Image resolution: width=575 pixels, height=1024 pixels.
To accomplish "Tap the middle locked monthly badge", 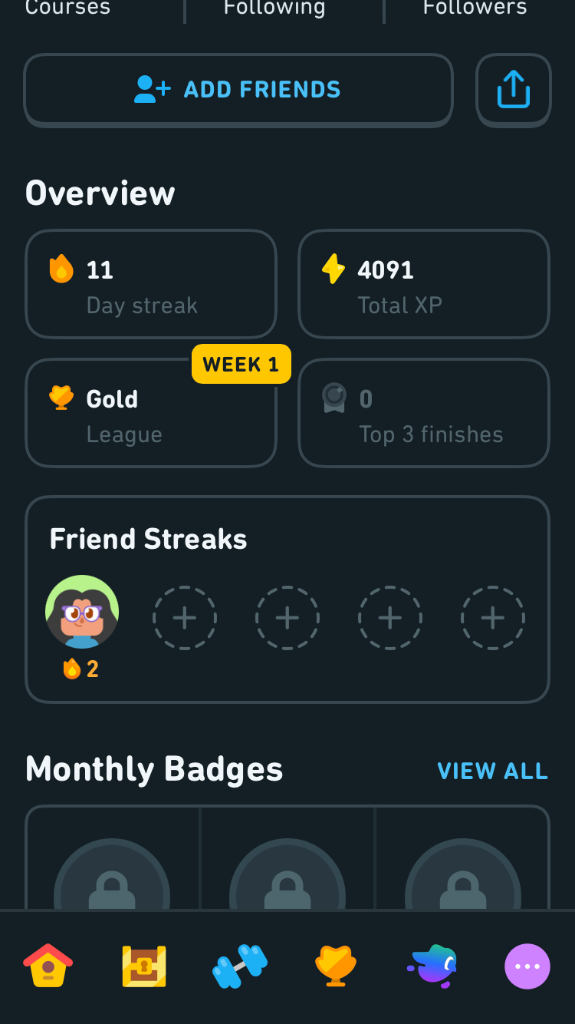I will click(288, 874).
